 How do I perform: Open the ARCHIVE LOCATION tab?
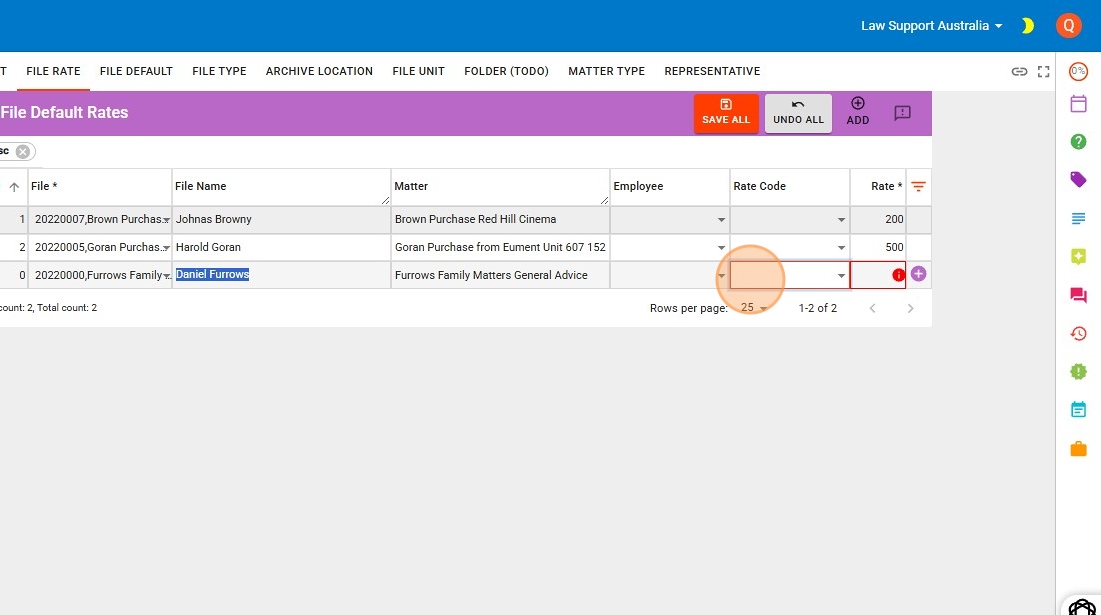point(319,71)
